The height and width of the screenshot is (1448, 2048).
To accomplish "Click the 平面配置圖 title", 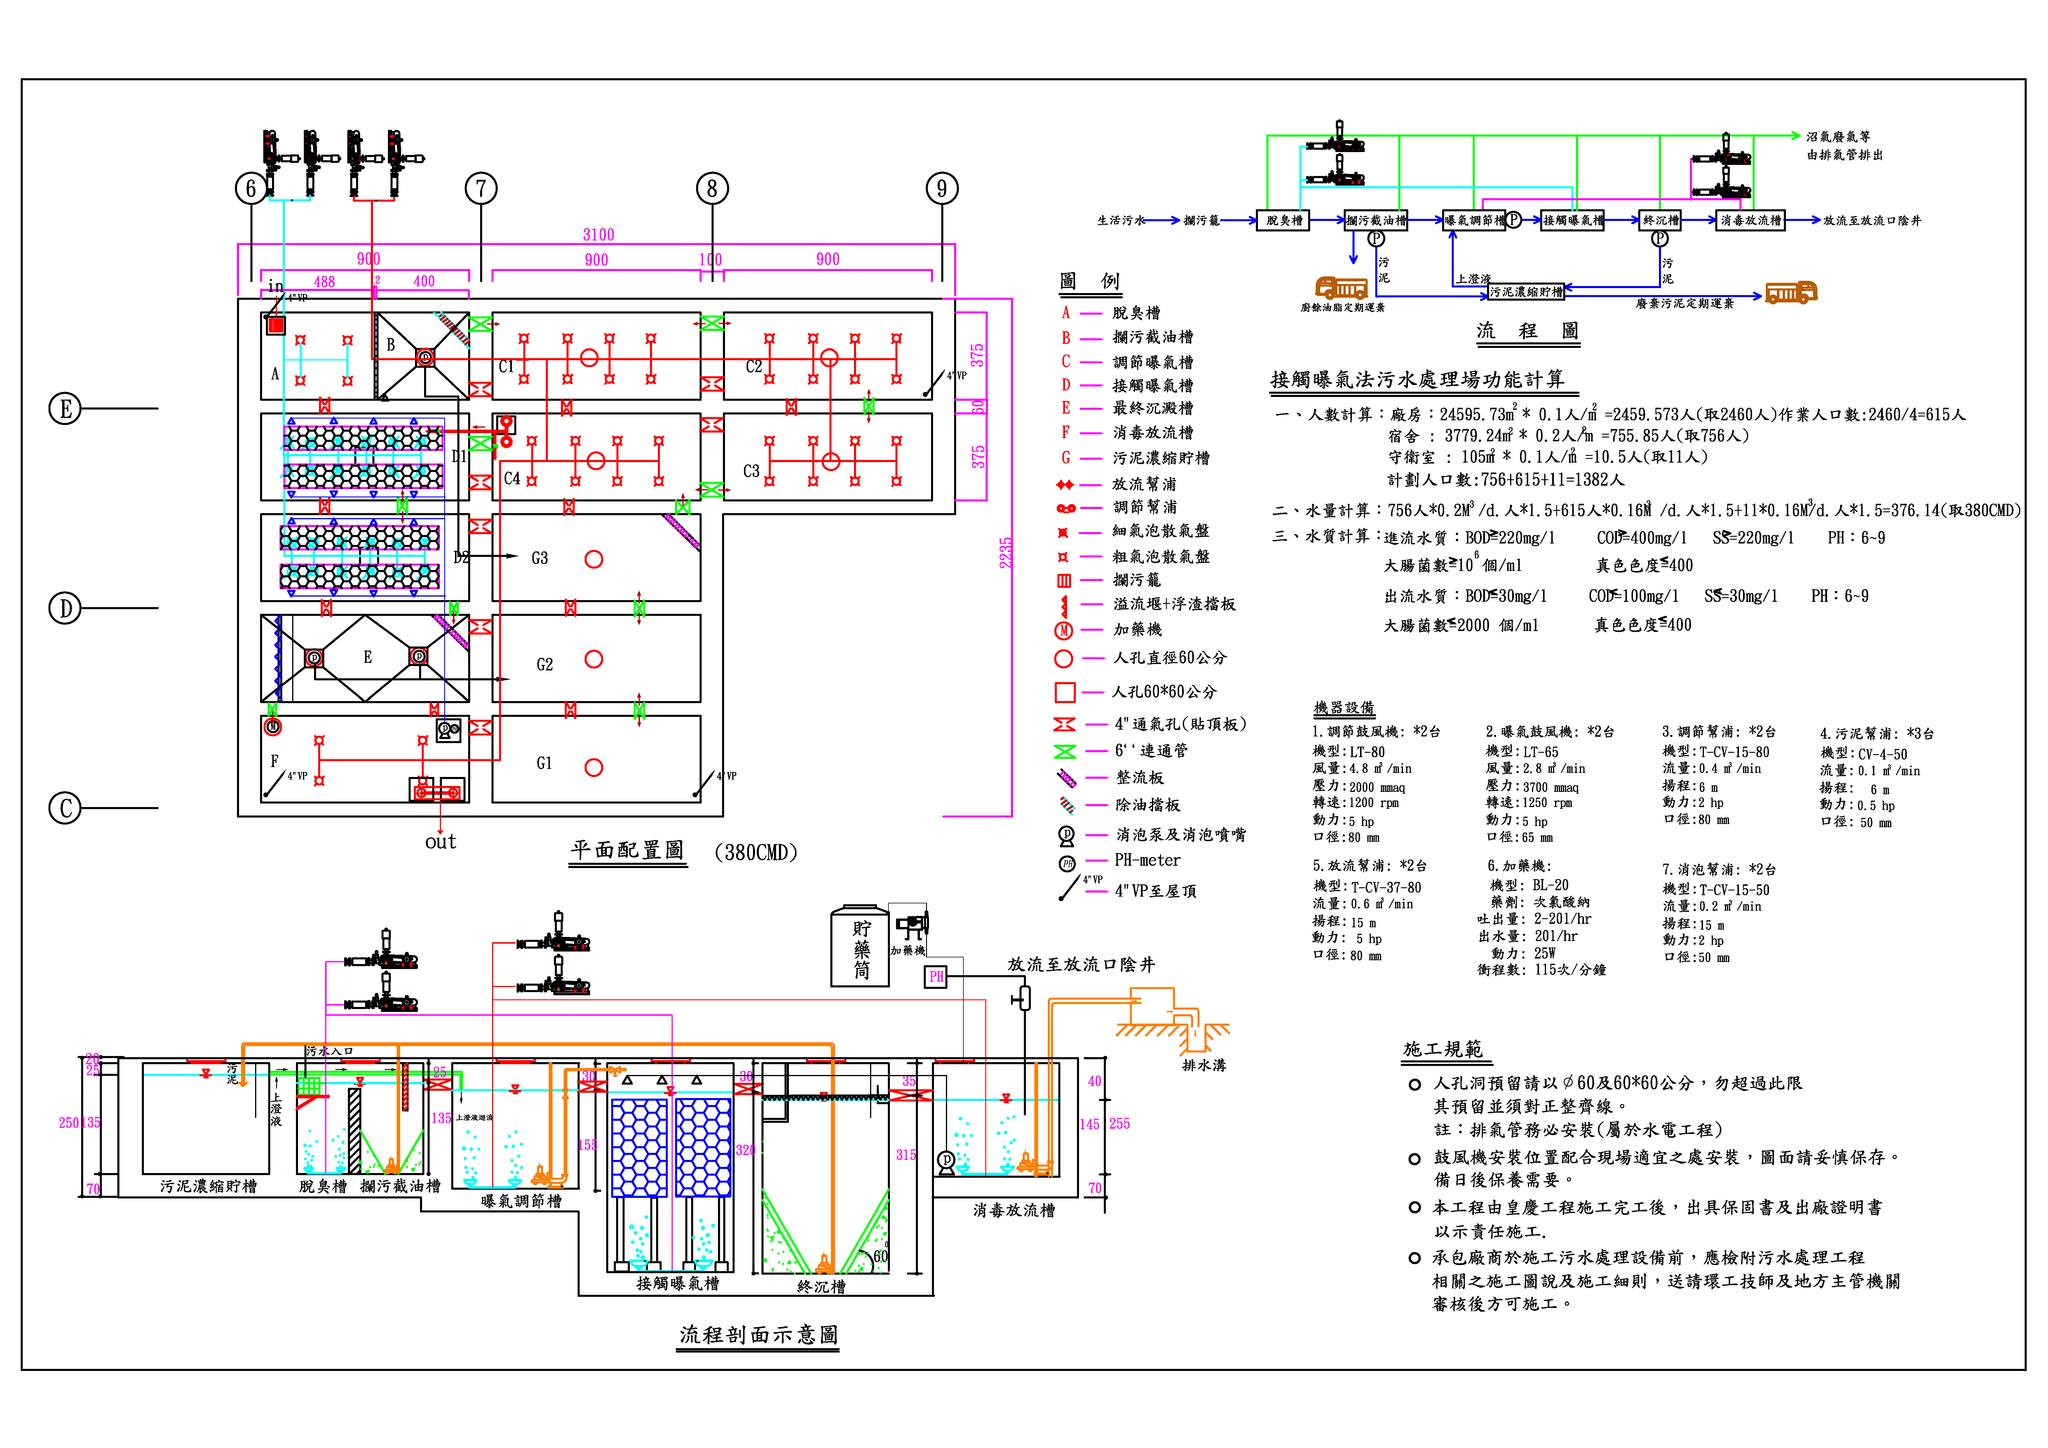I will [x=628, y=851].
